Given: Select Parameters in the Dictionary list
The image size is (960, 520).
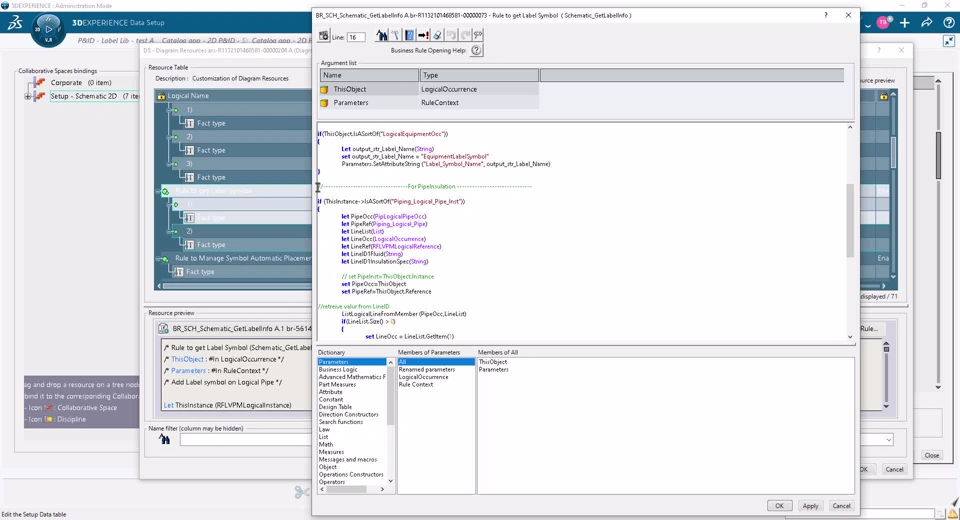Looking at the screenshot, I should tap(352, 362).
